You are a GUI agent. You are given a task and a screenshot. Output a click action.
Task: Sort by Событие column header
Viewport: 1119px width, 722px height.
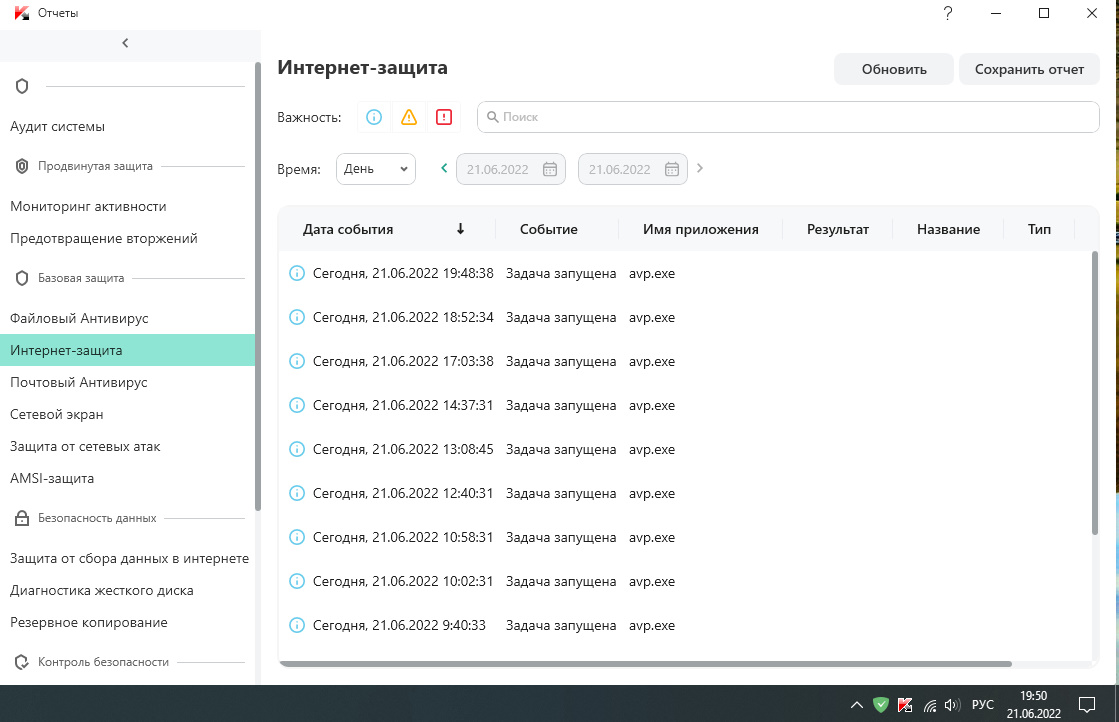pyautogui.click(x=549, y=229)
